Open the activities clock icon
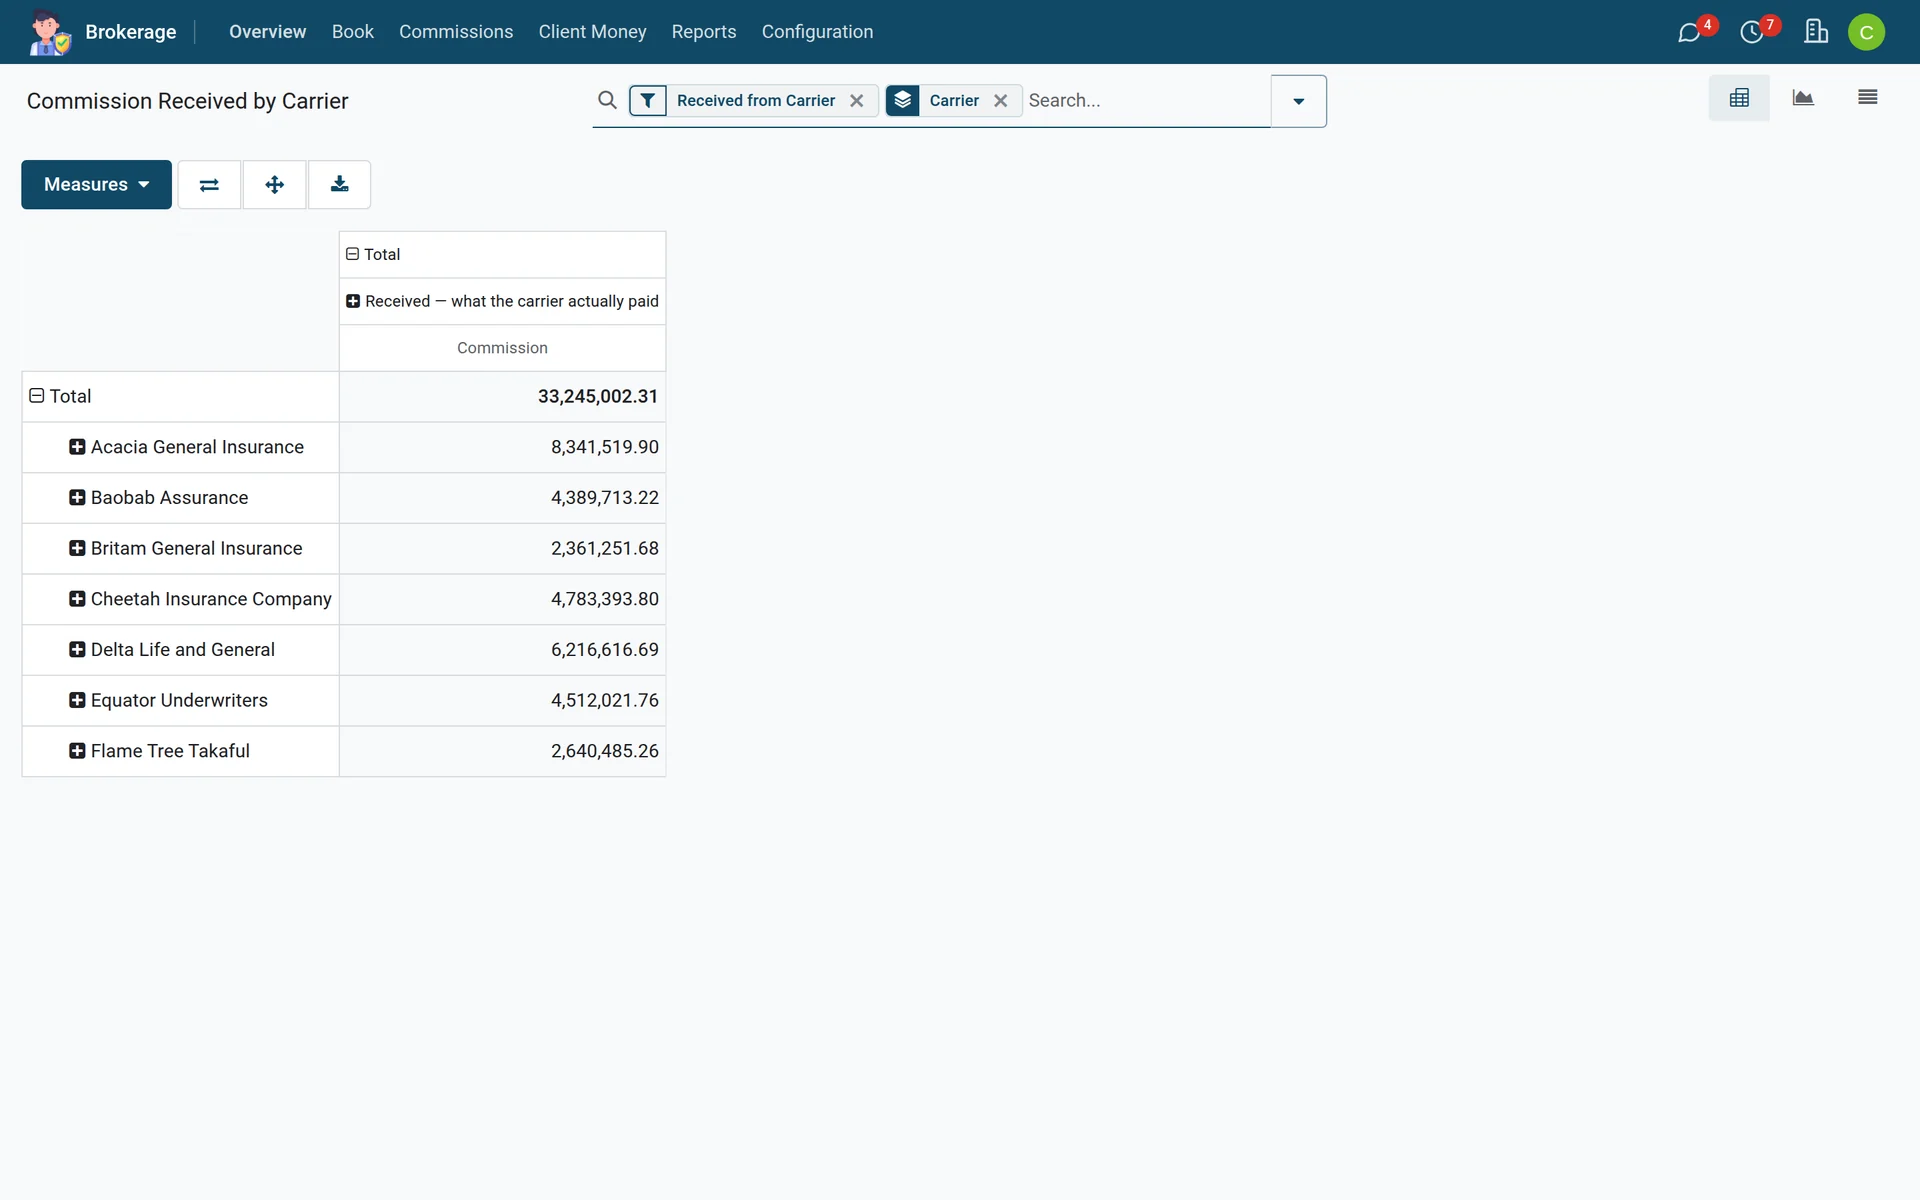 click(x=1752, y=32)
